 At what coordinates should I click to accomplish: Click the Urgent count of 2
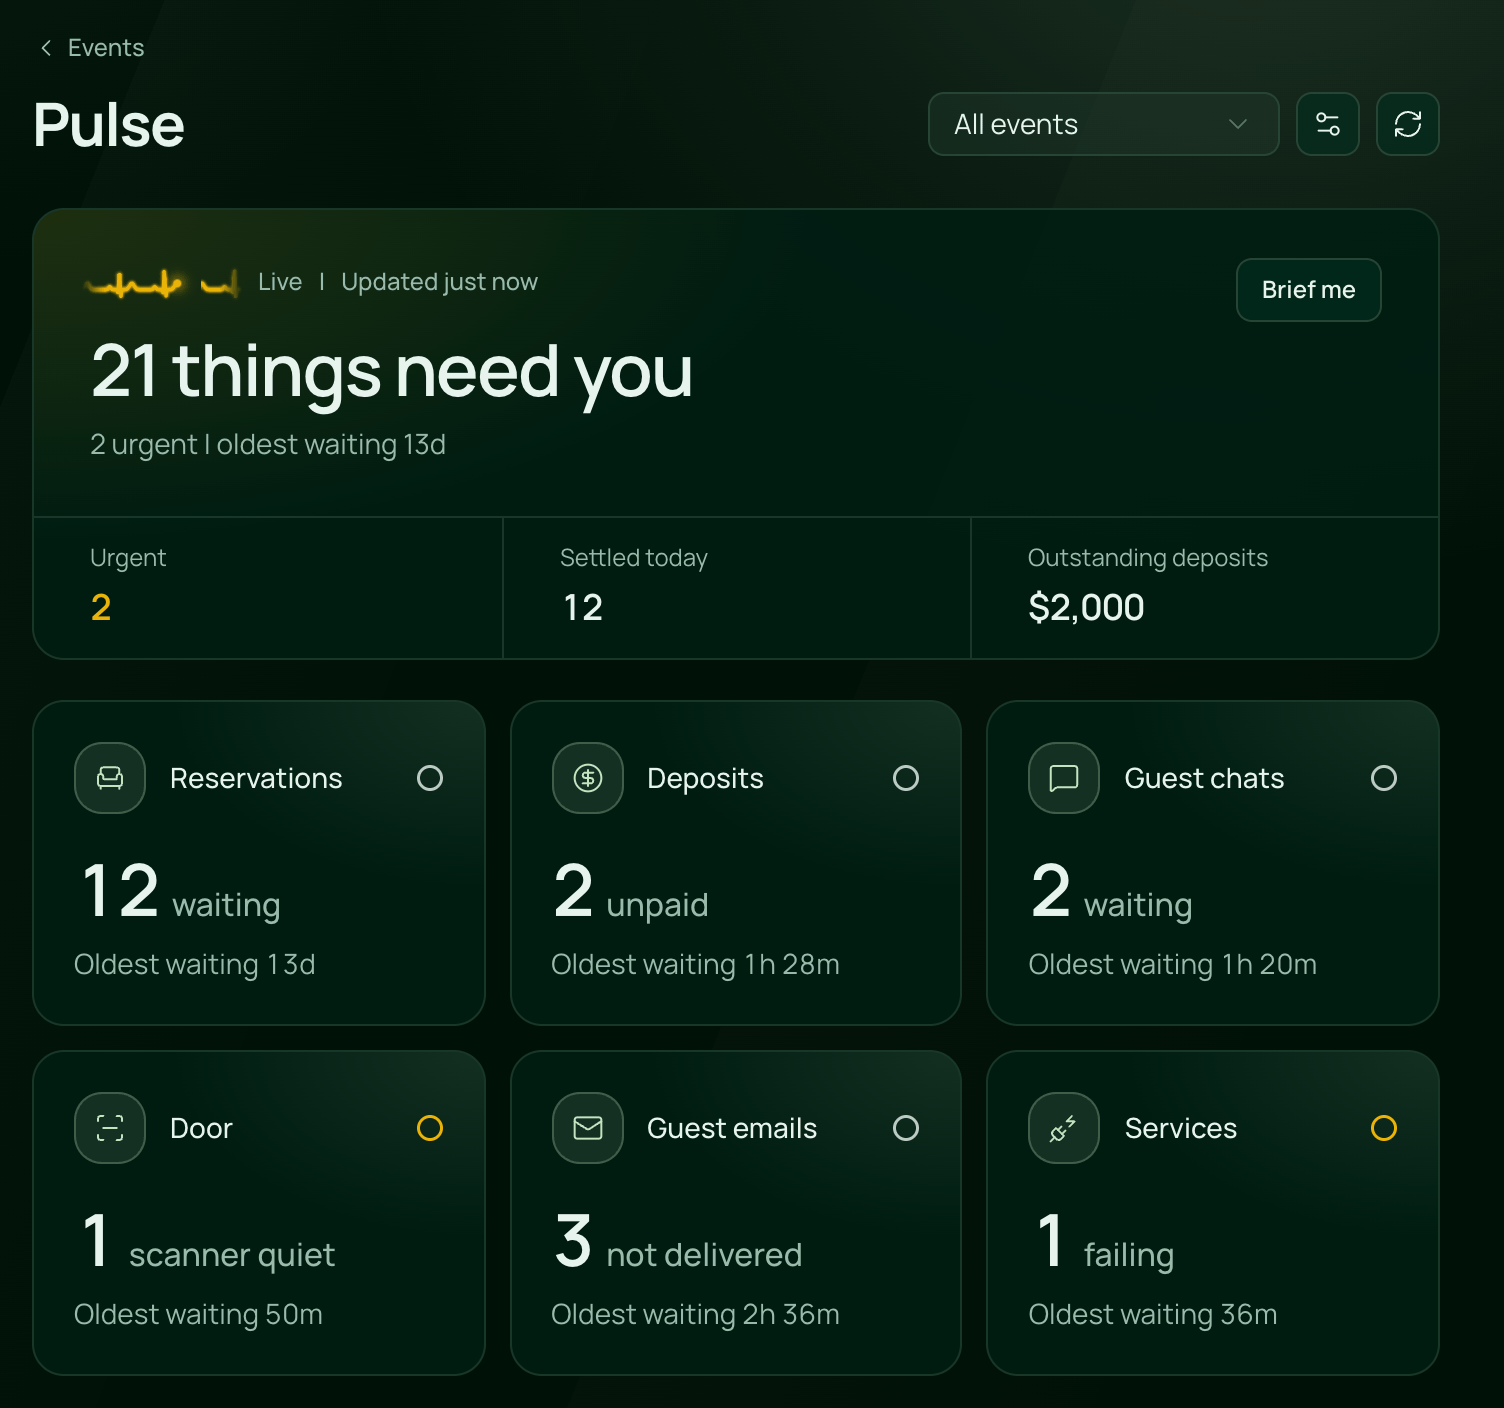click(101, 607)
